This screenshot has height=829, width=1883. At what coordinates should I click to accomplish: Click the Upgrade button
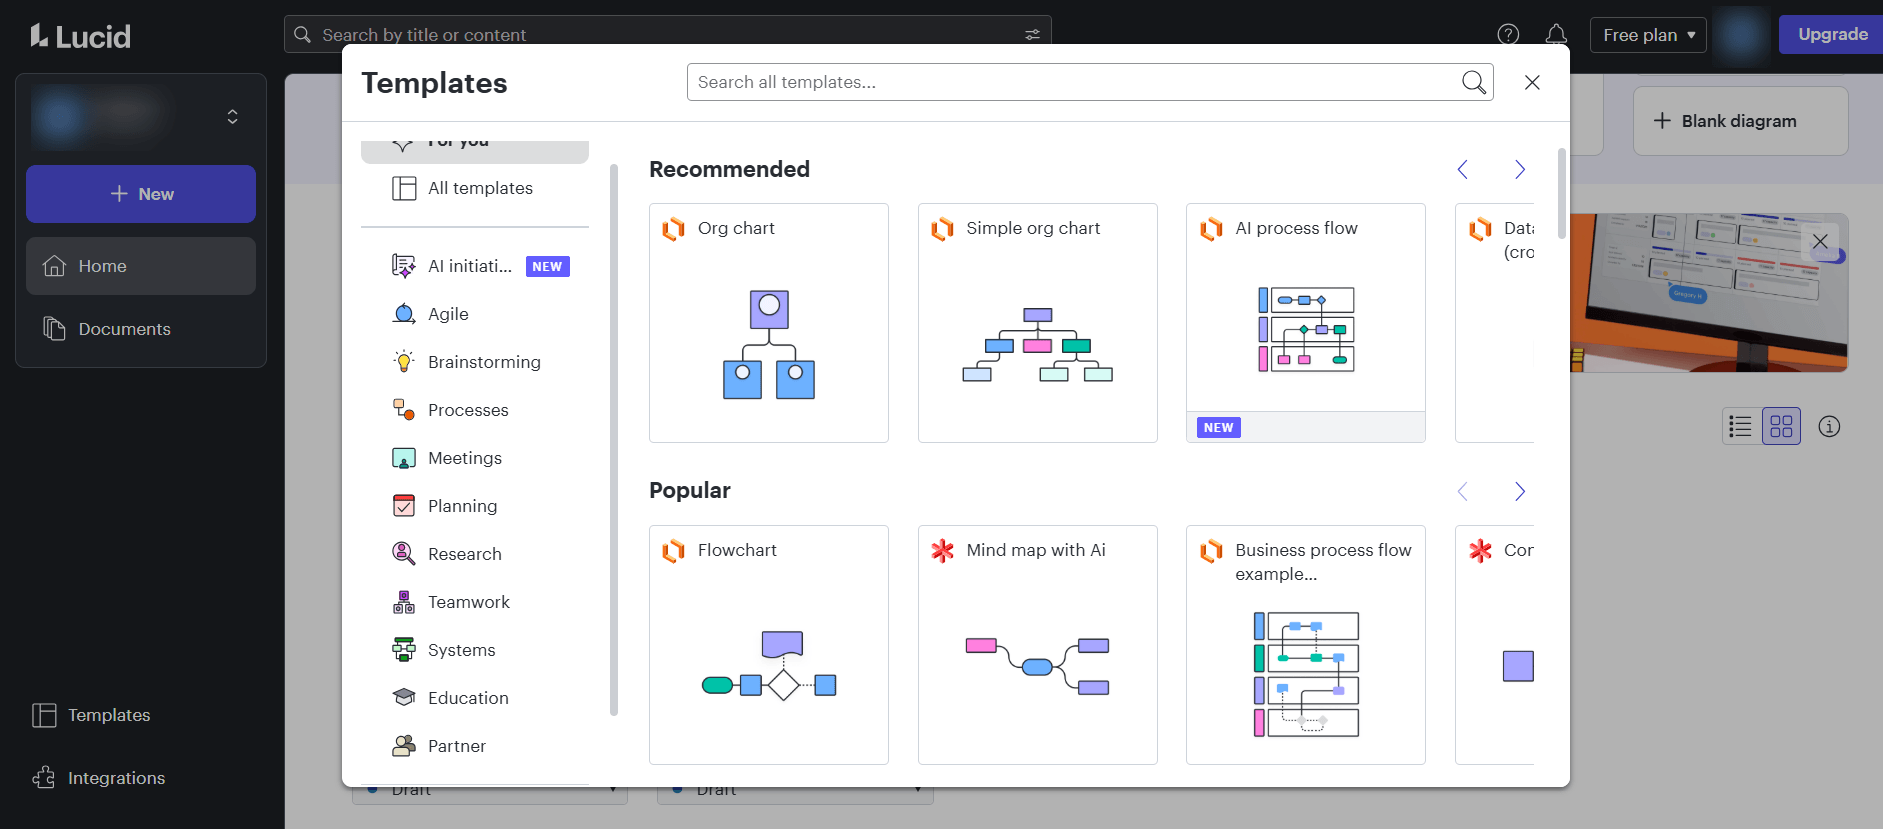point(1832,34)
